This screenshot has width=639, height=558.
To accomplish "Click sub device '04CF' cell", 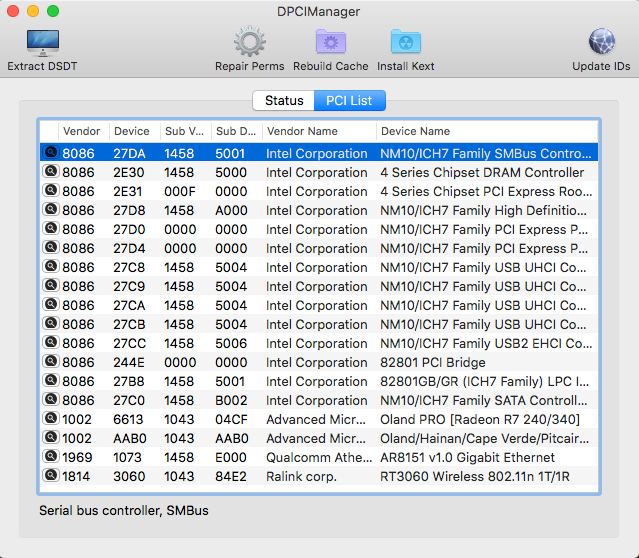I will [231, 419].
